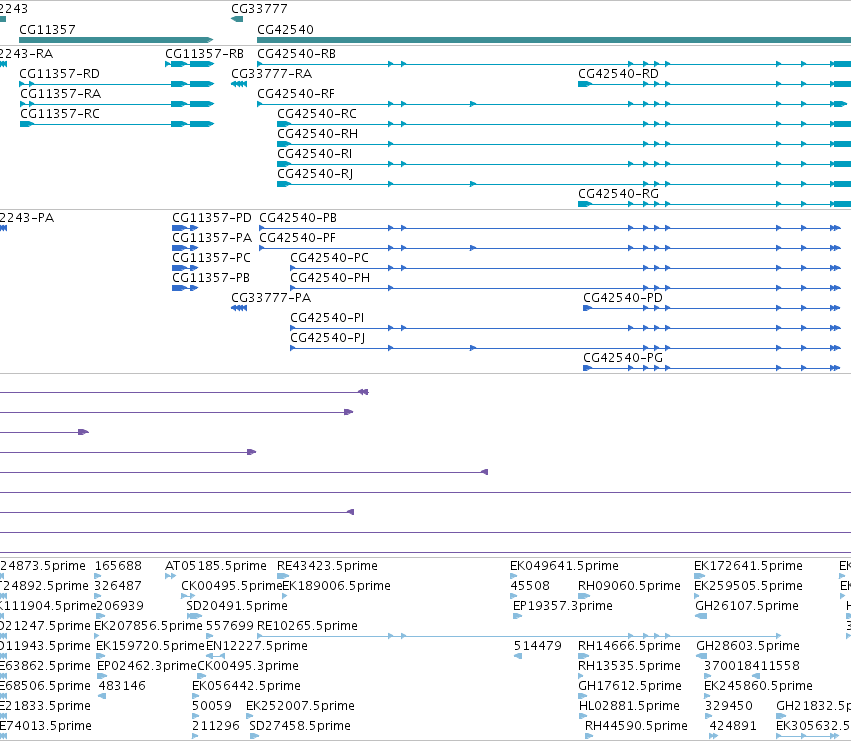
Task: Select transcript CG11357-RC
Action: (60, 115)
